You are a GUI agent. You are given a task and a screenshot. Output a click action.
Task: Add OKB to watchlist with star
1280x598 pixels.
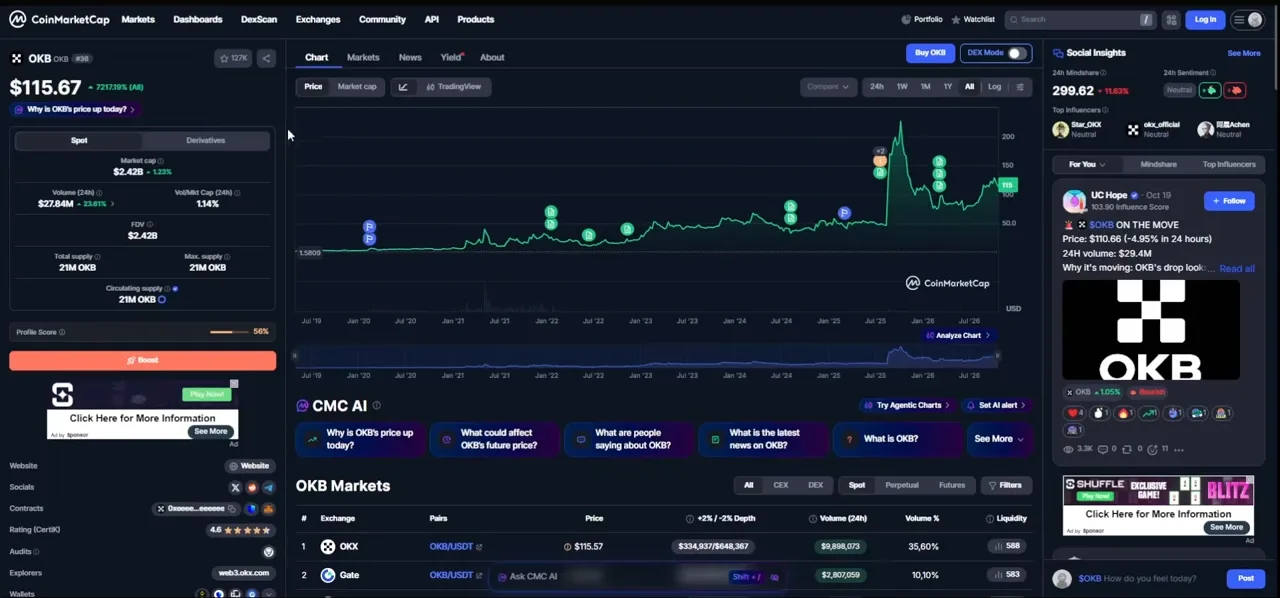[x=233, y=59]
